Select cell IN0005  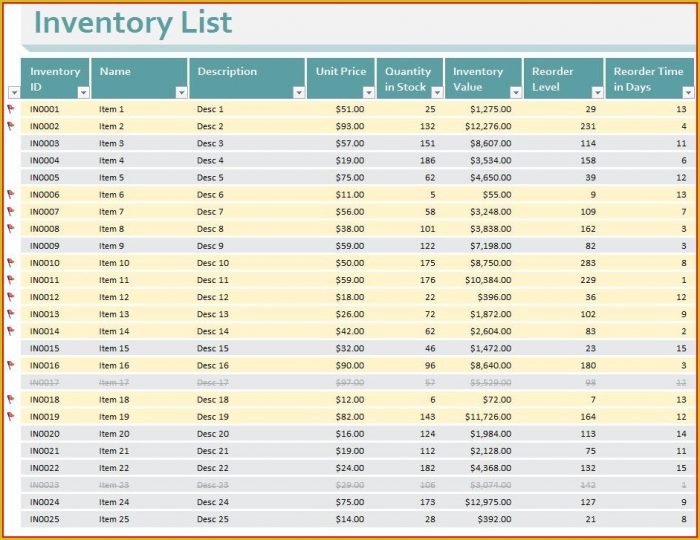(x=45, y=178)
